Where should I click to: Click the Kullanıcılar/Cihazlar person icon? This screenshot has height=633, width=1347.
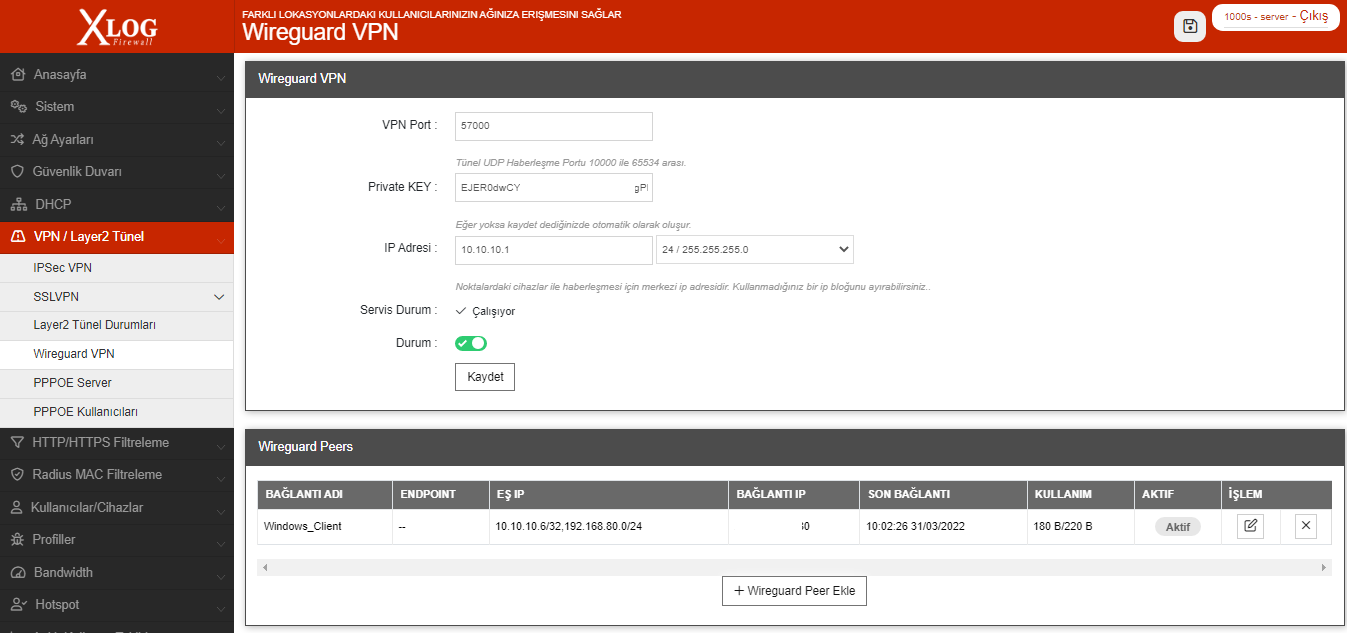[x=17, y=508]
